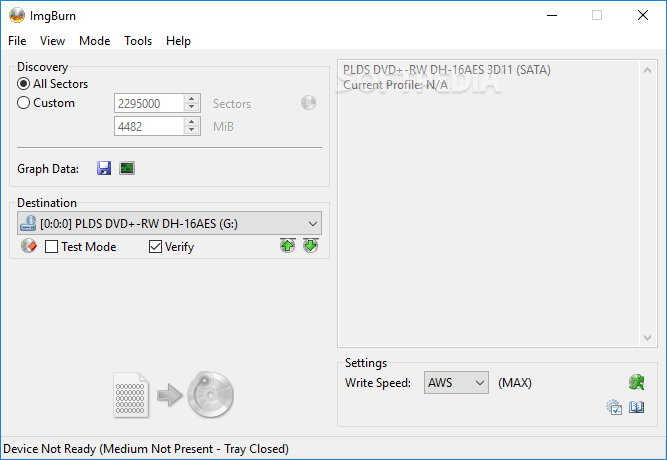Click the open book icon in Settings
Image resolution: width=667 pixels, height=460 pixels.
(637, 407)
